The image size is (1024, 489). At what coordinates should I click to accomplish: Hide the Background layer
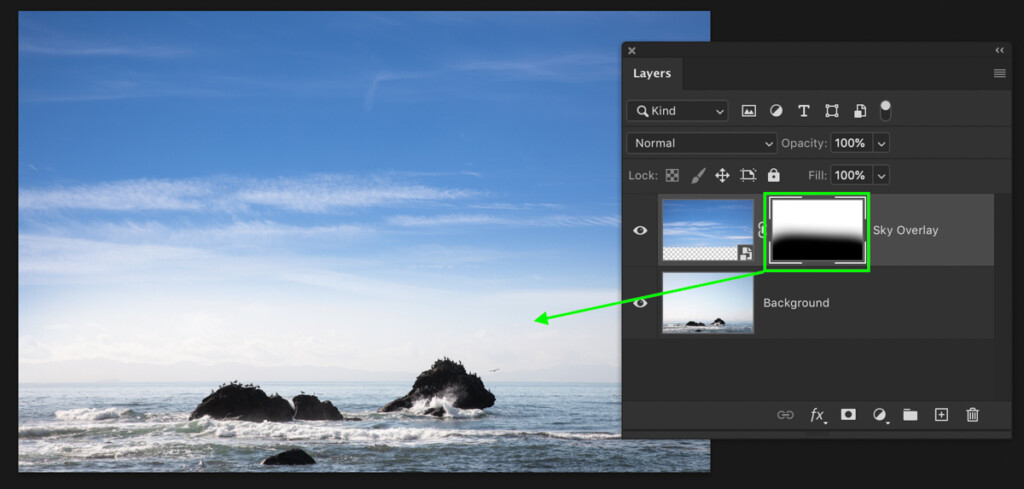[x=640, y=302]
